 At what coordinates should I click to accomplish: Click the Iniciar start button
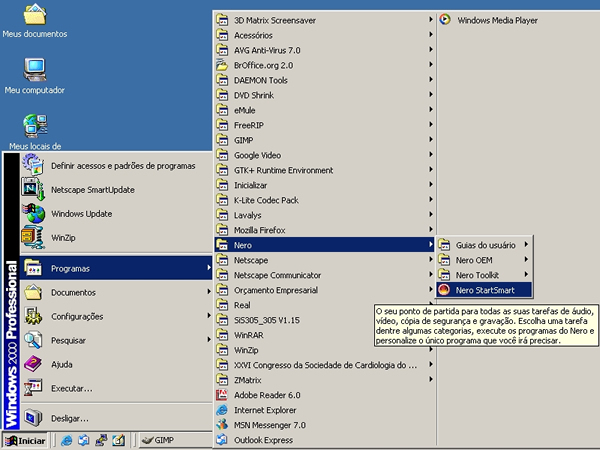tap(25, 441)
